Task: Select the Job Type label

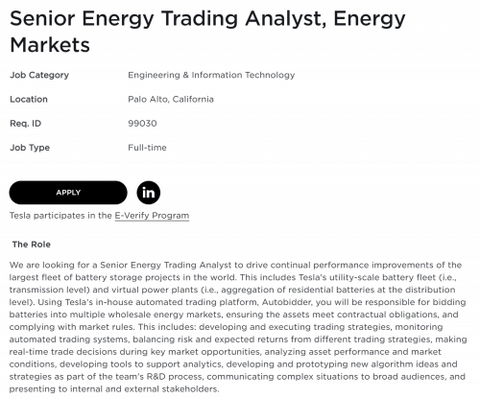Action: 30,148
